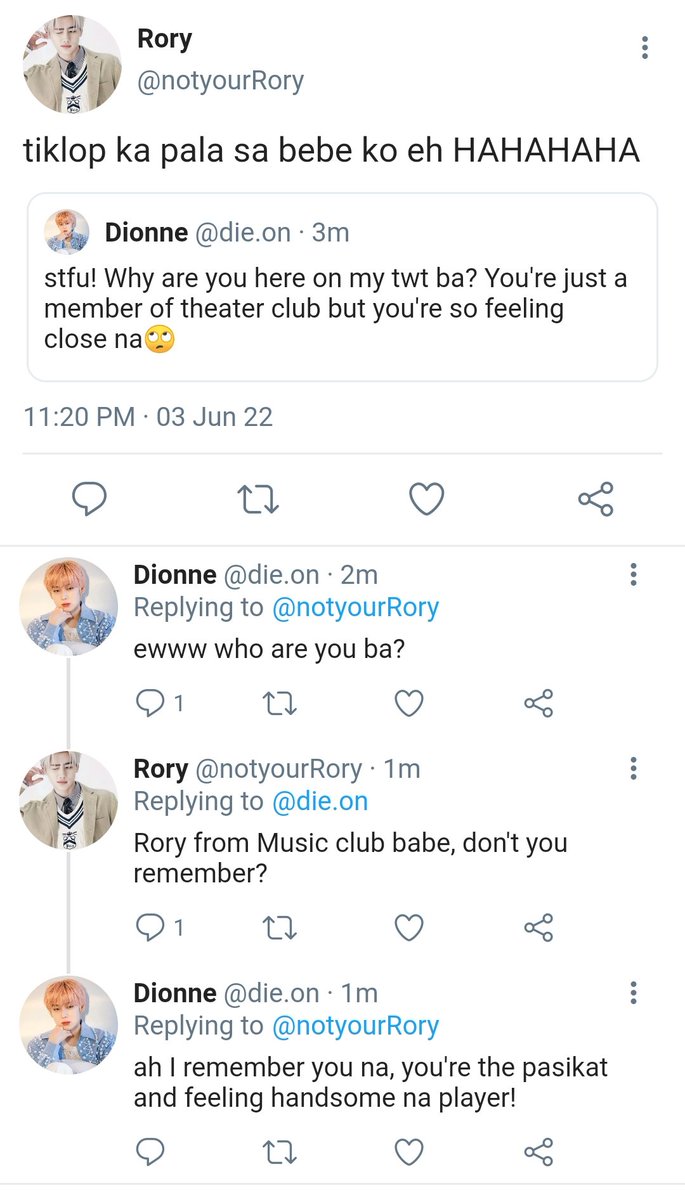The image size is (685, 1200).
Task: Reply to the "pasikat and feeling handsome" tweet
Action: point(149,1152)
